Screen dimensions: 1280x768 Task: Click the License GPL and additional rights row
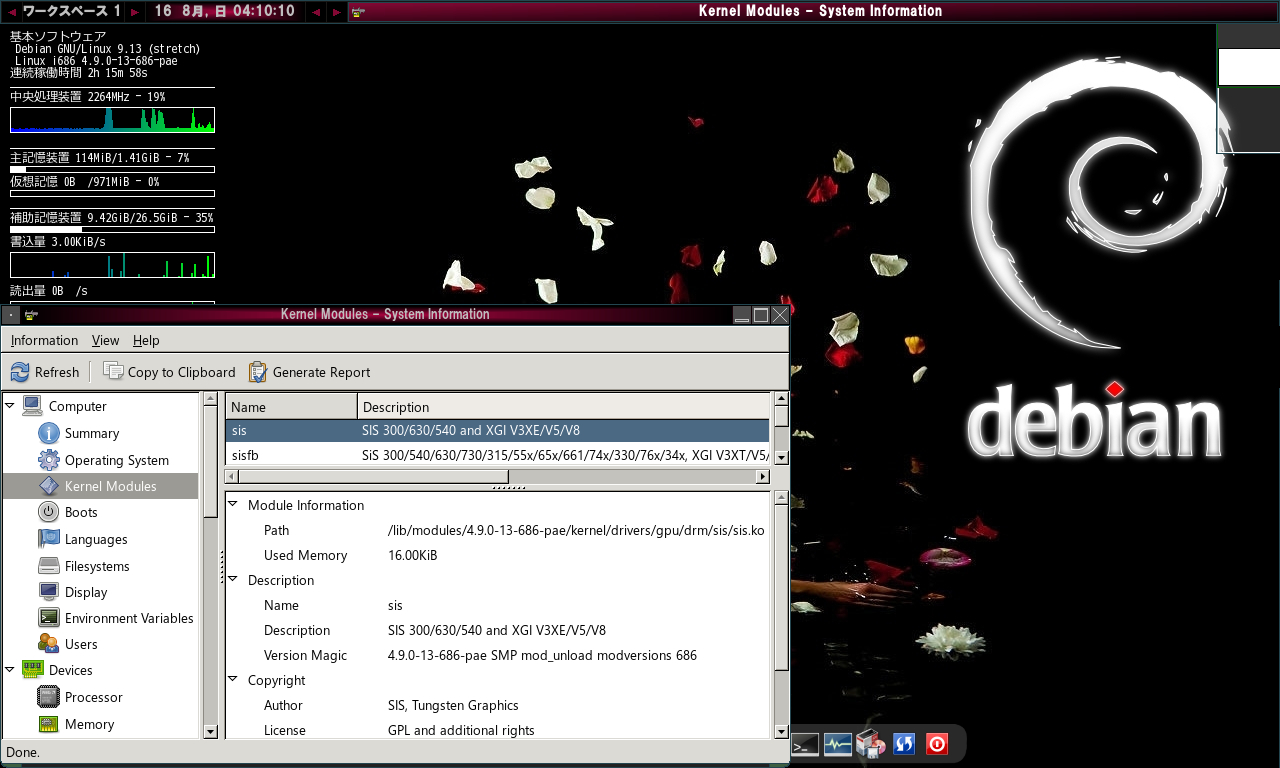[497, 730]
